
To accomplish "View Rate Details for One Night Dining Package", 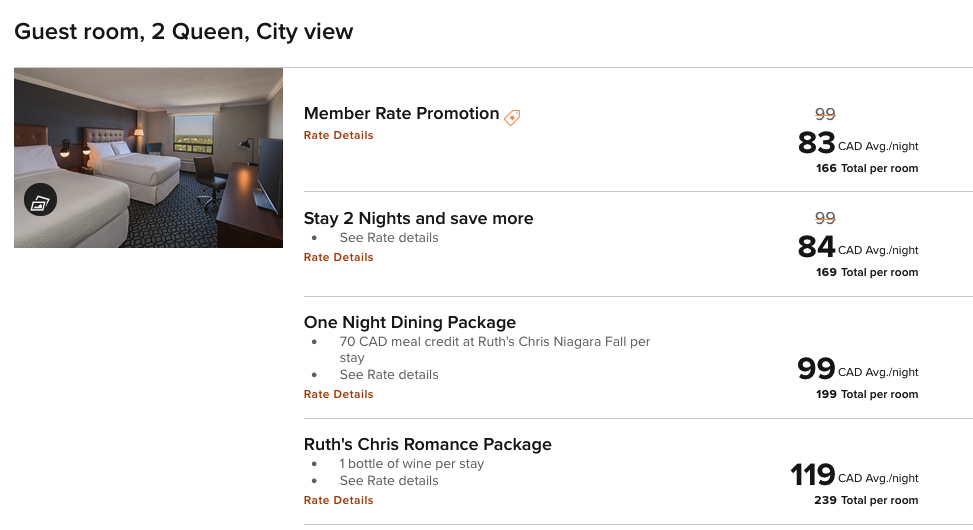I will (x=338, y=394).
